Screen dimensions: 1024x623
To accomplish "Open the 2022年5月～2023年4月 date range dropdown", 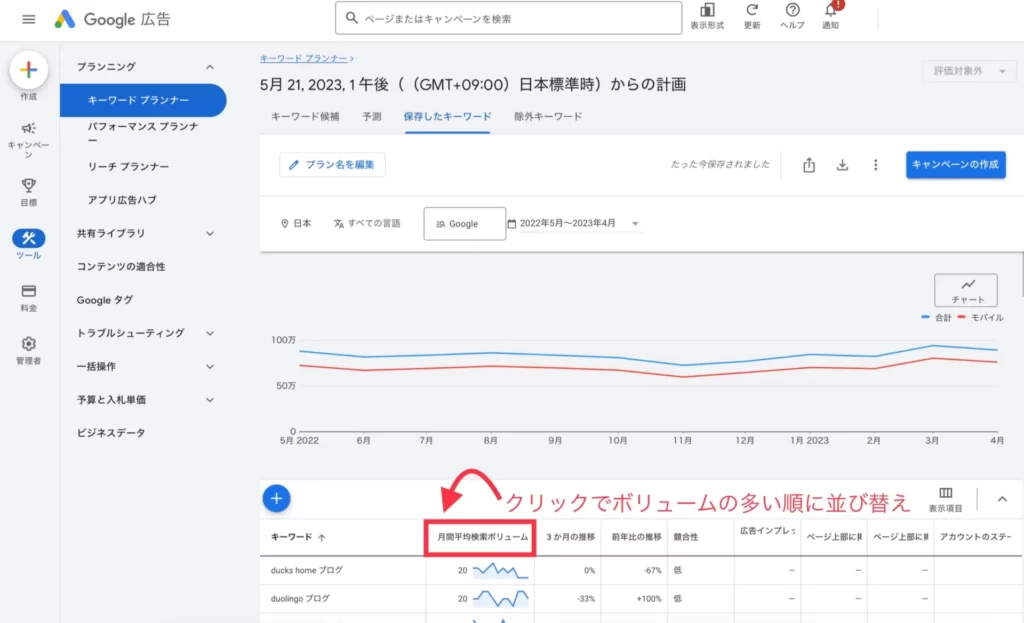I will (574, 223).
